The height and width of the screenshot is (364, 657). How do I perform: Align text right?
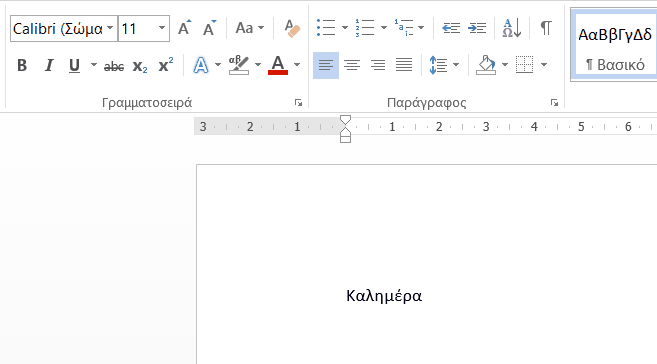tap(378, 65)
